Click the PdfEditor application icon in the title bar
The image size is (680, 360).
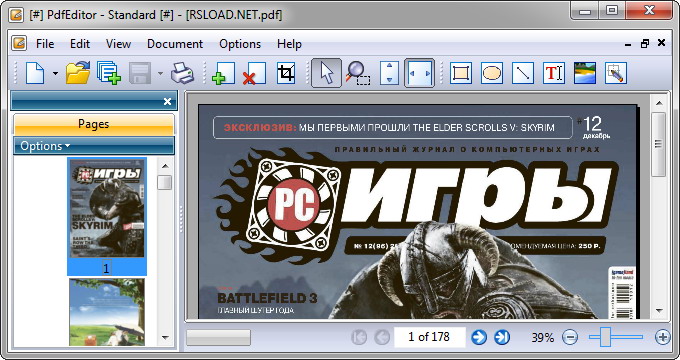(x=16, y=15)
